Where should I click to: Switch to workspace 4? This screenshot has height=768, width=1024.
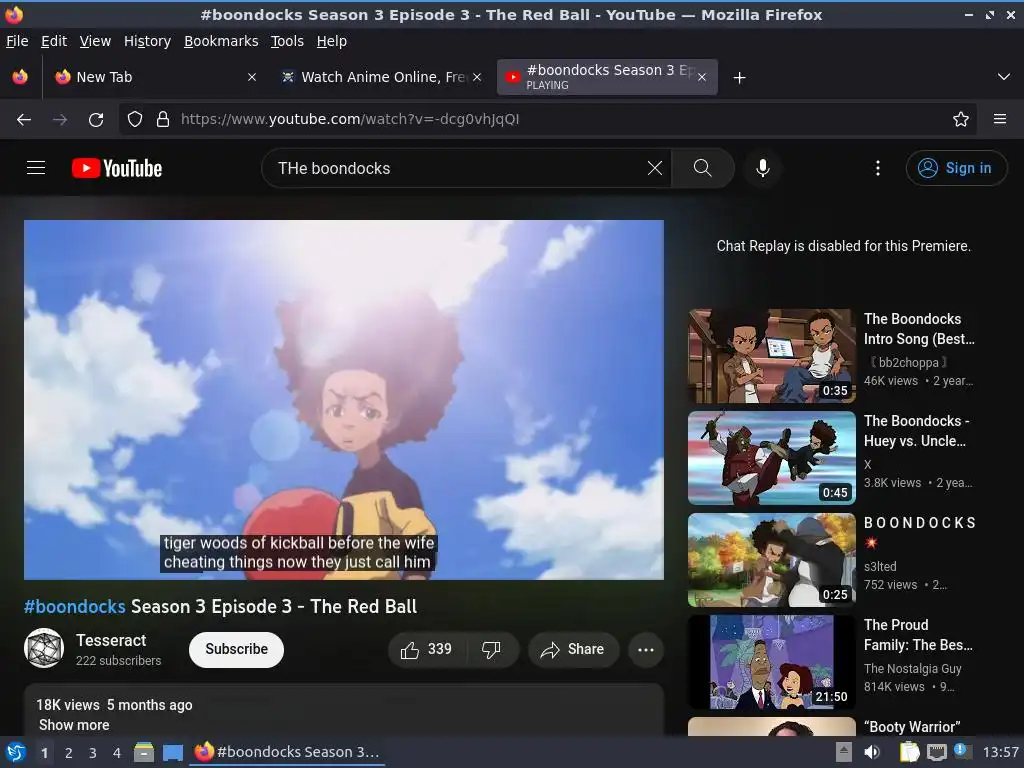click(x=117, y=753)
